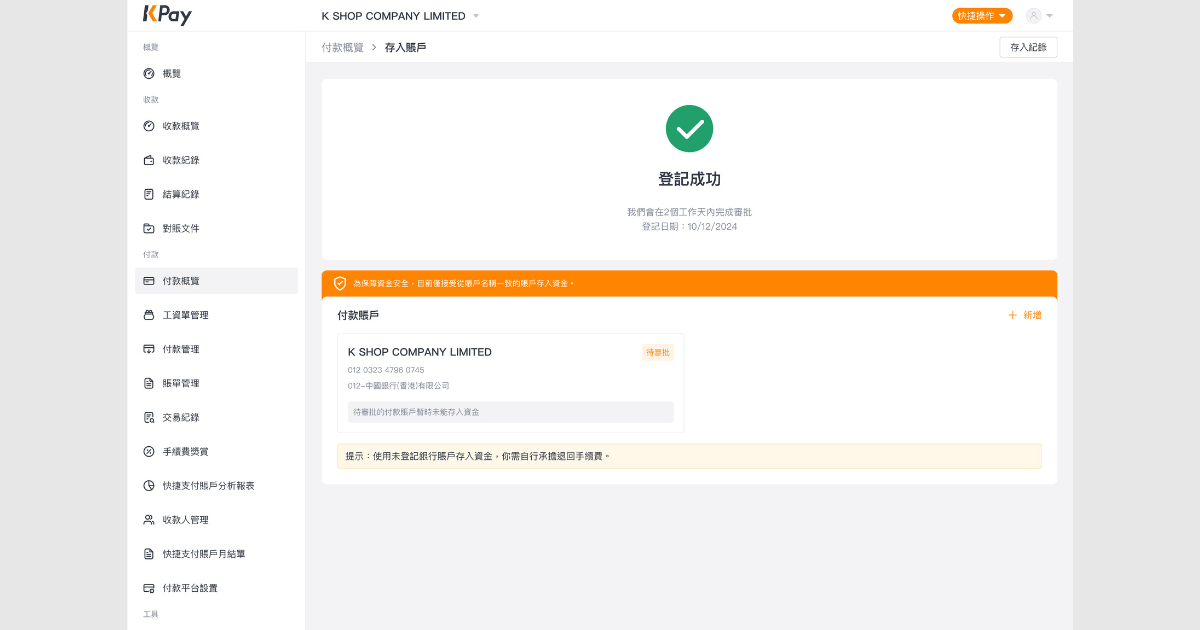Open 付款平台設置 in the sidebar
The width and height of the screenshot is (1200, 630).
tap(190, 588)
